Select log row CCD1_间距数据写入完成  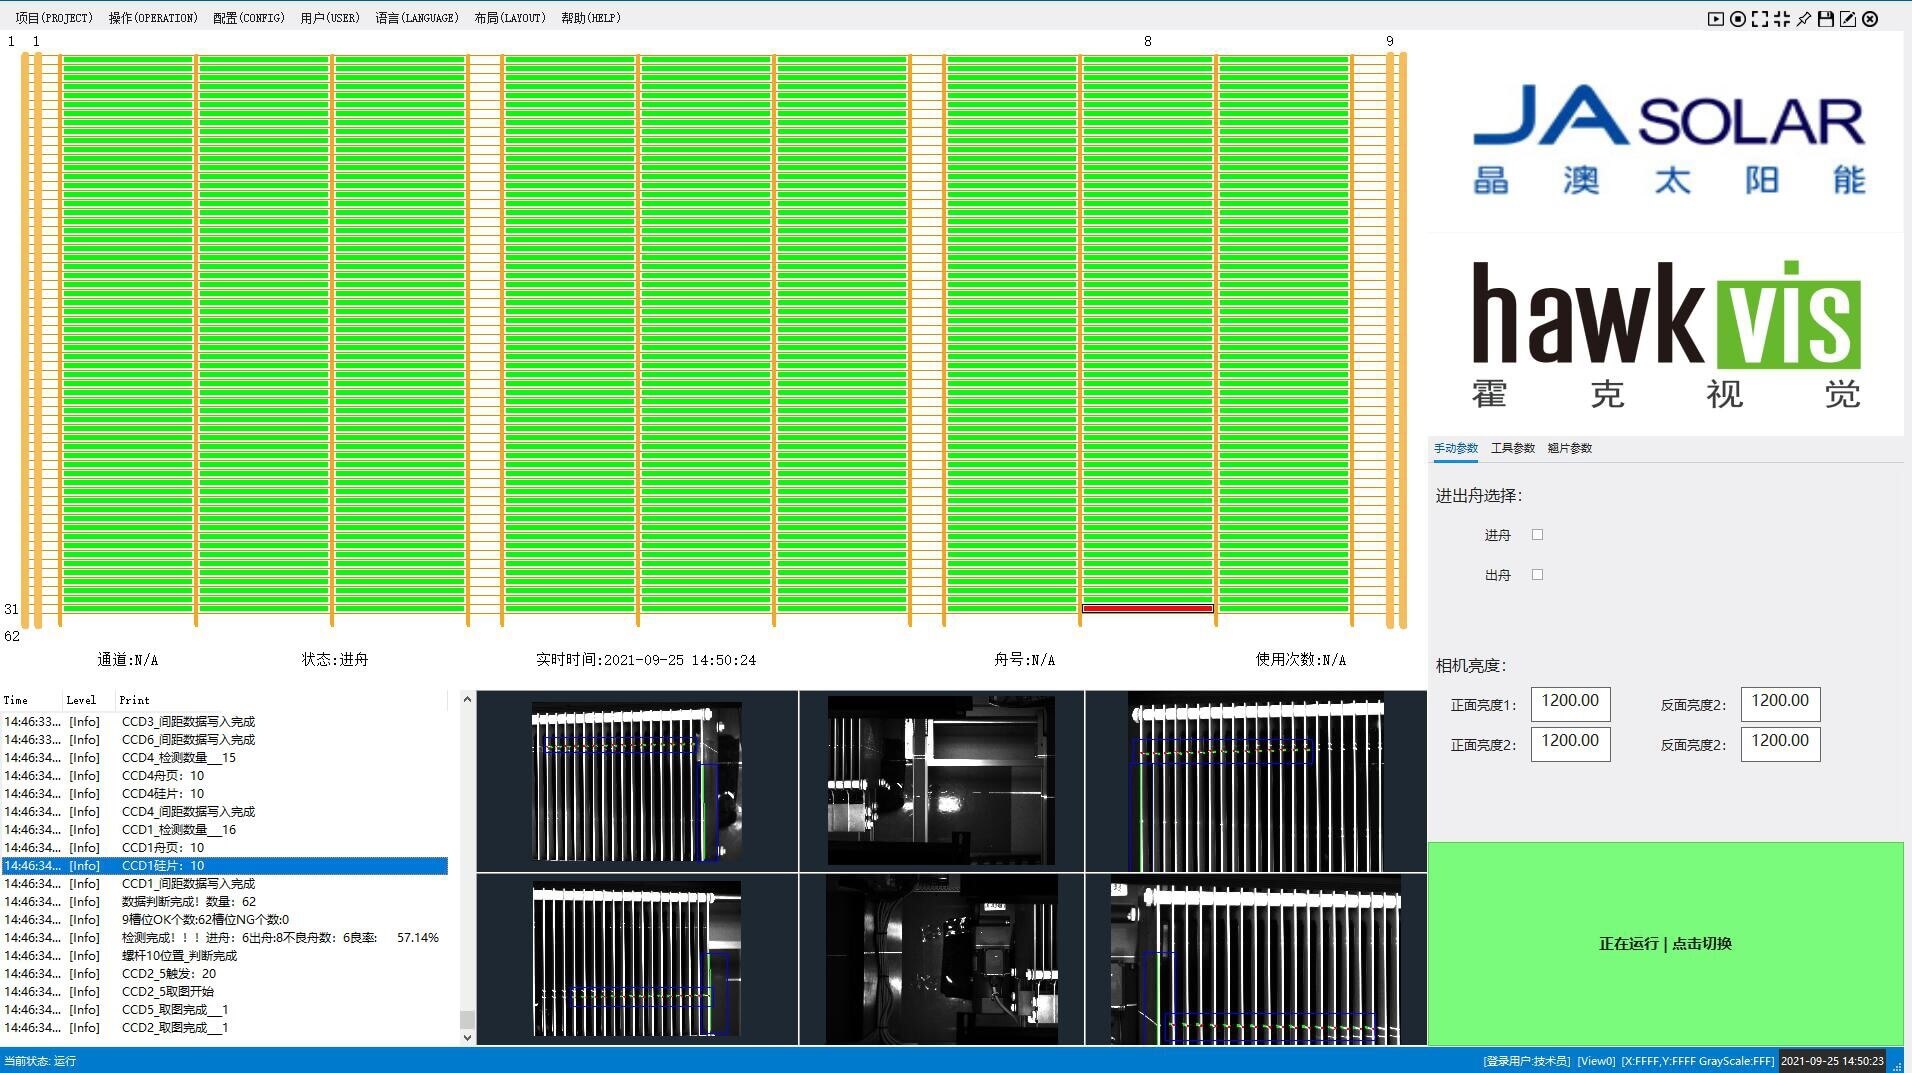[x=225, y=884]
